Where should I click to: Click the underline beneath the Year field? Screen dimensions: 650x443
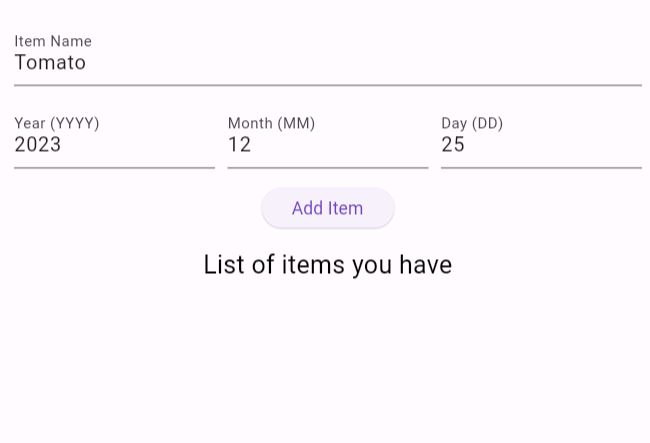[114, 167]
